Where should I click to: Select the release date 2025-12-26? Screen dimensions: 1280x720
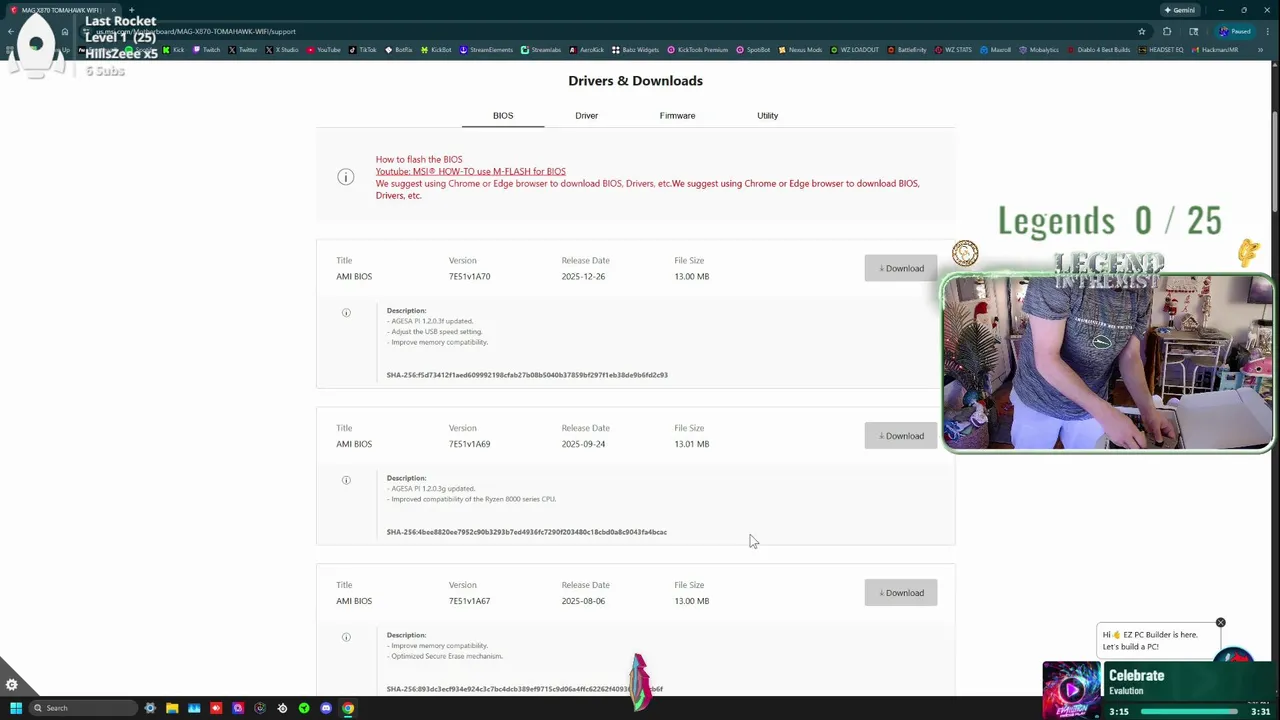click(583, 276)
